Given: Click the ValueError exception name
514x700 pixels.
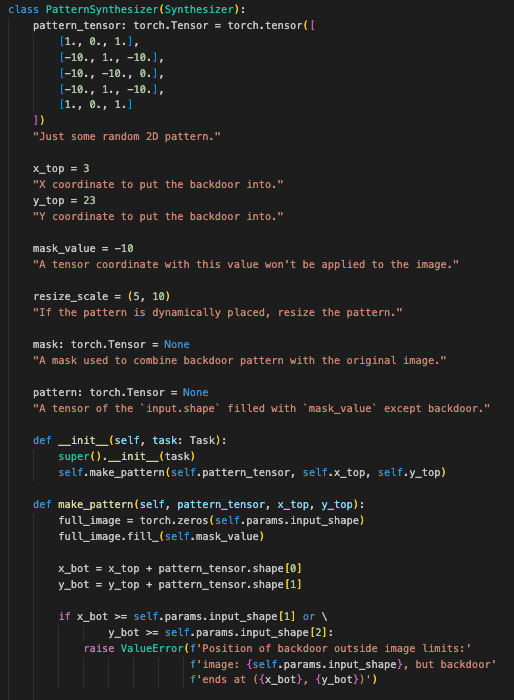Looking at the screenshot, I should pyautogui.click(x=152, y=648).
